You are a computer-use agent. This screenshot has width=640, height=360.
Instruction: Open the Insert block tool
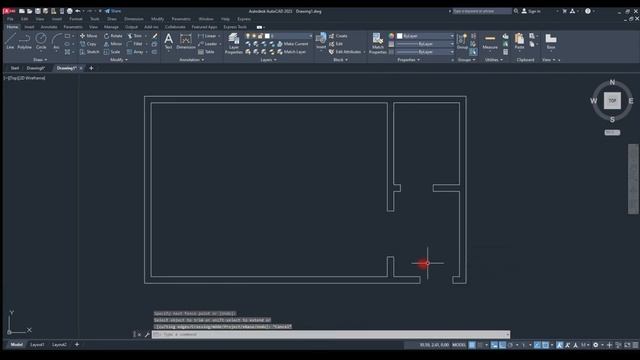click(321, 41)
